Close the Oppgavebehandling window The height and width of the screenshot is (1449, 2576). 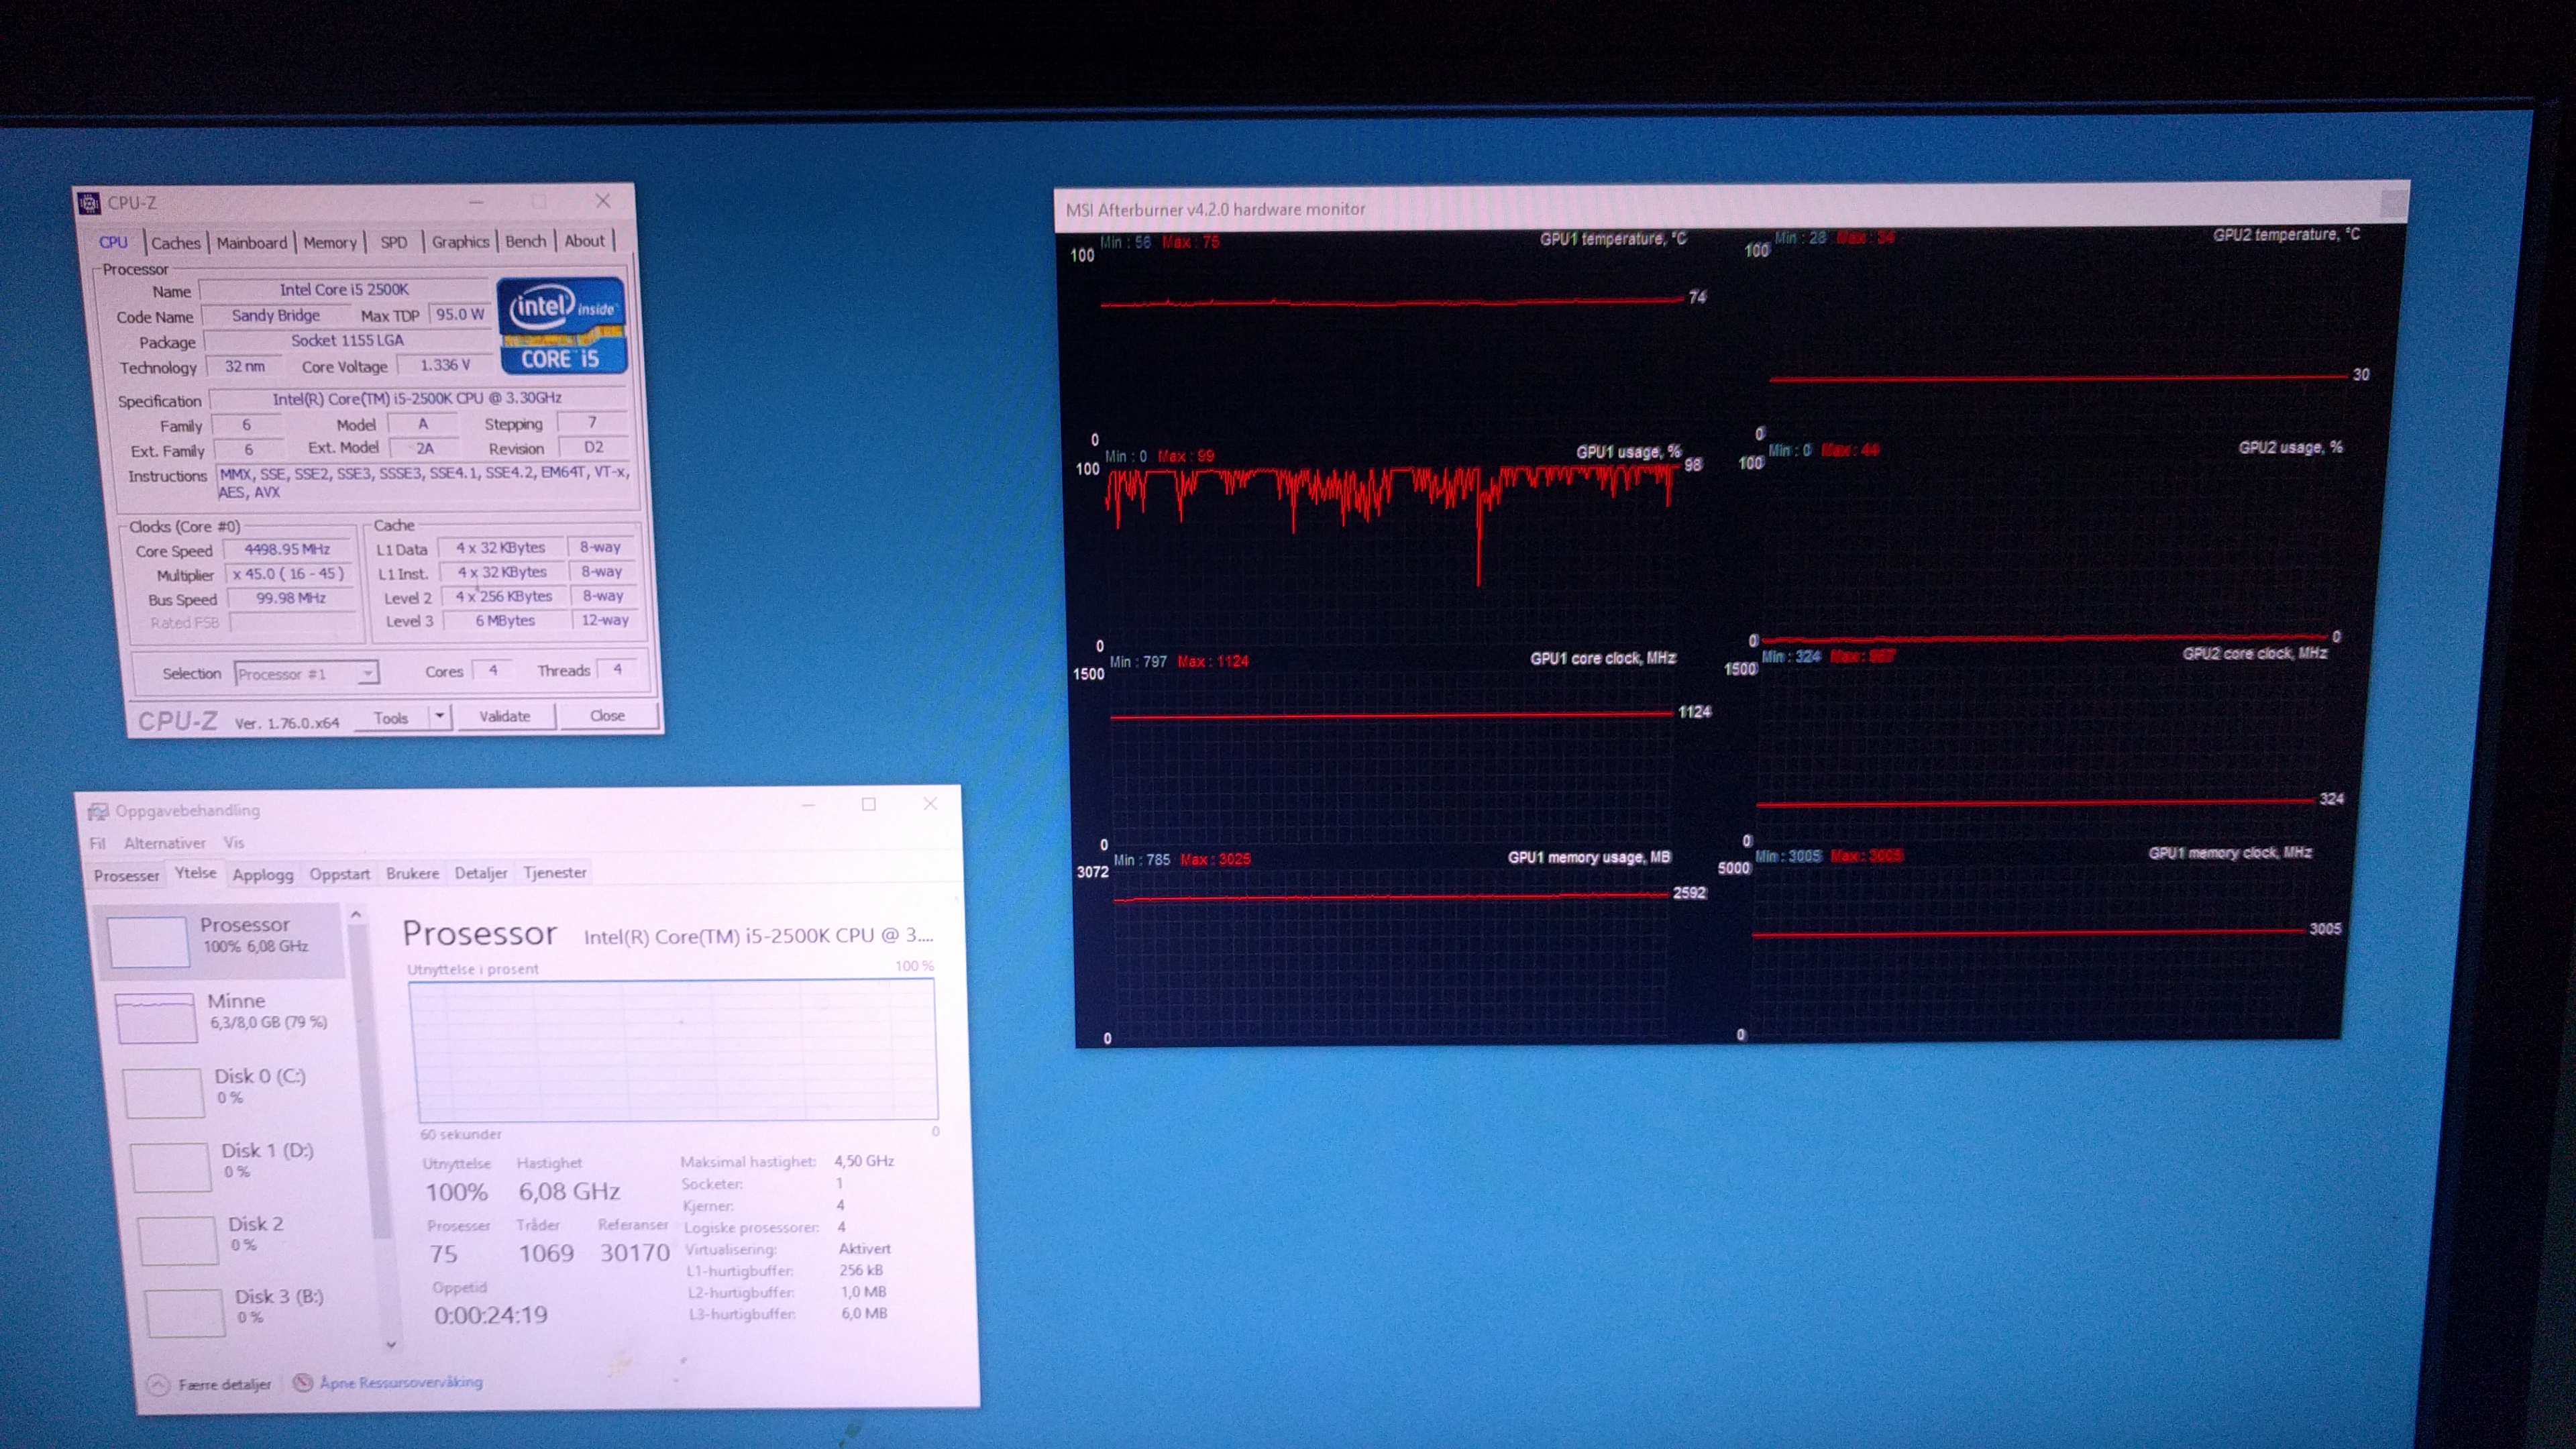930,803
